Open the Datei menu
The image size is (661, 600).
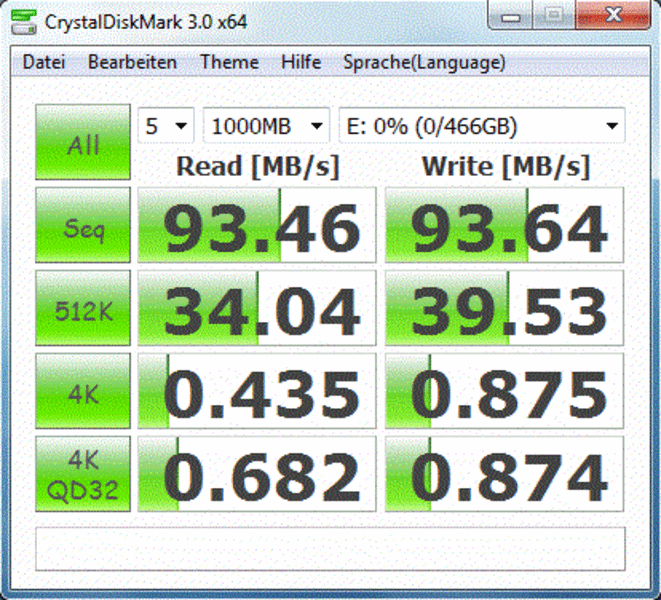[44, 62]
